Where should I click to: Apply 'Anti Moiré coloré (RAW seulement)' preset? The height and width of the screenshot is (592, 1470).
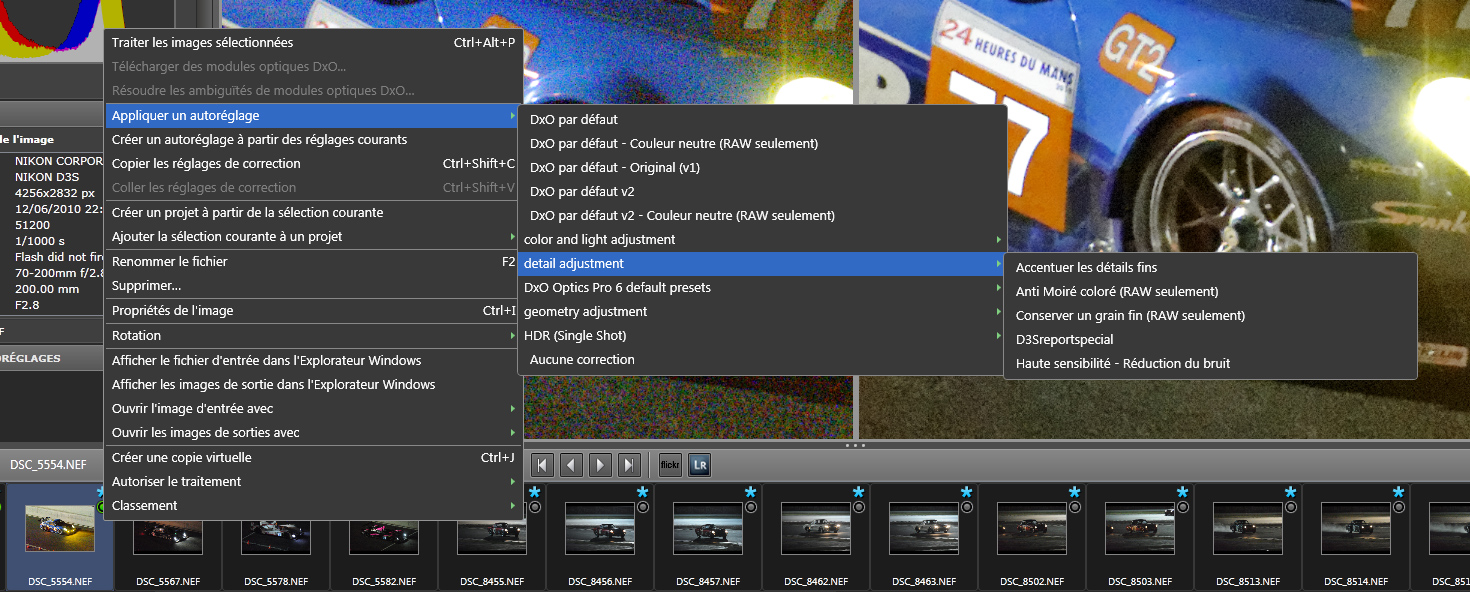(x=1210, y=292)
